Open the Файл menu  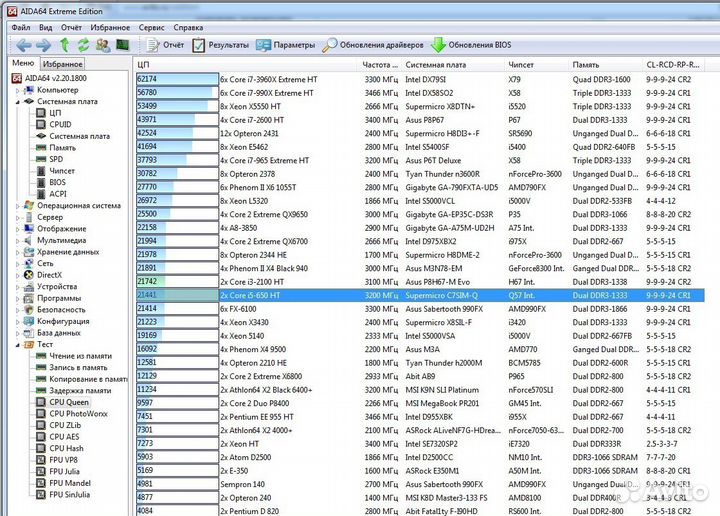click(21, 28)
